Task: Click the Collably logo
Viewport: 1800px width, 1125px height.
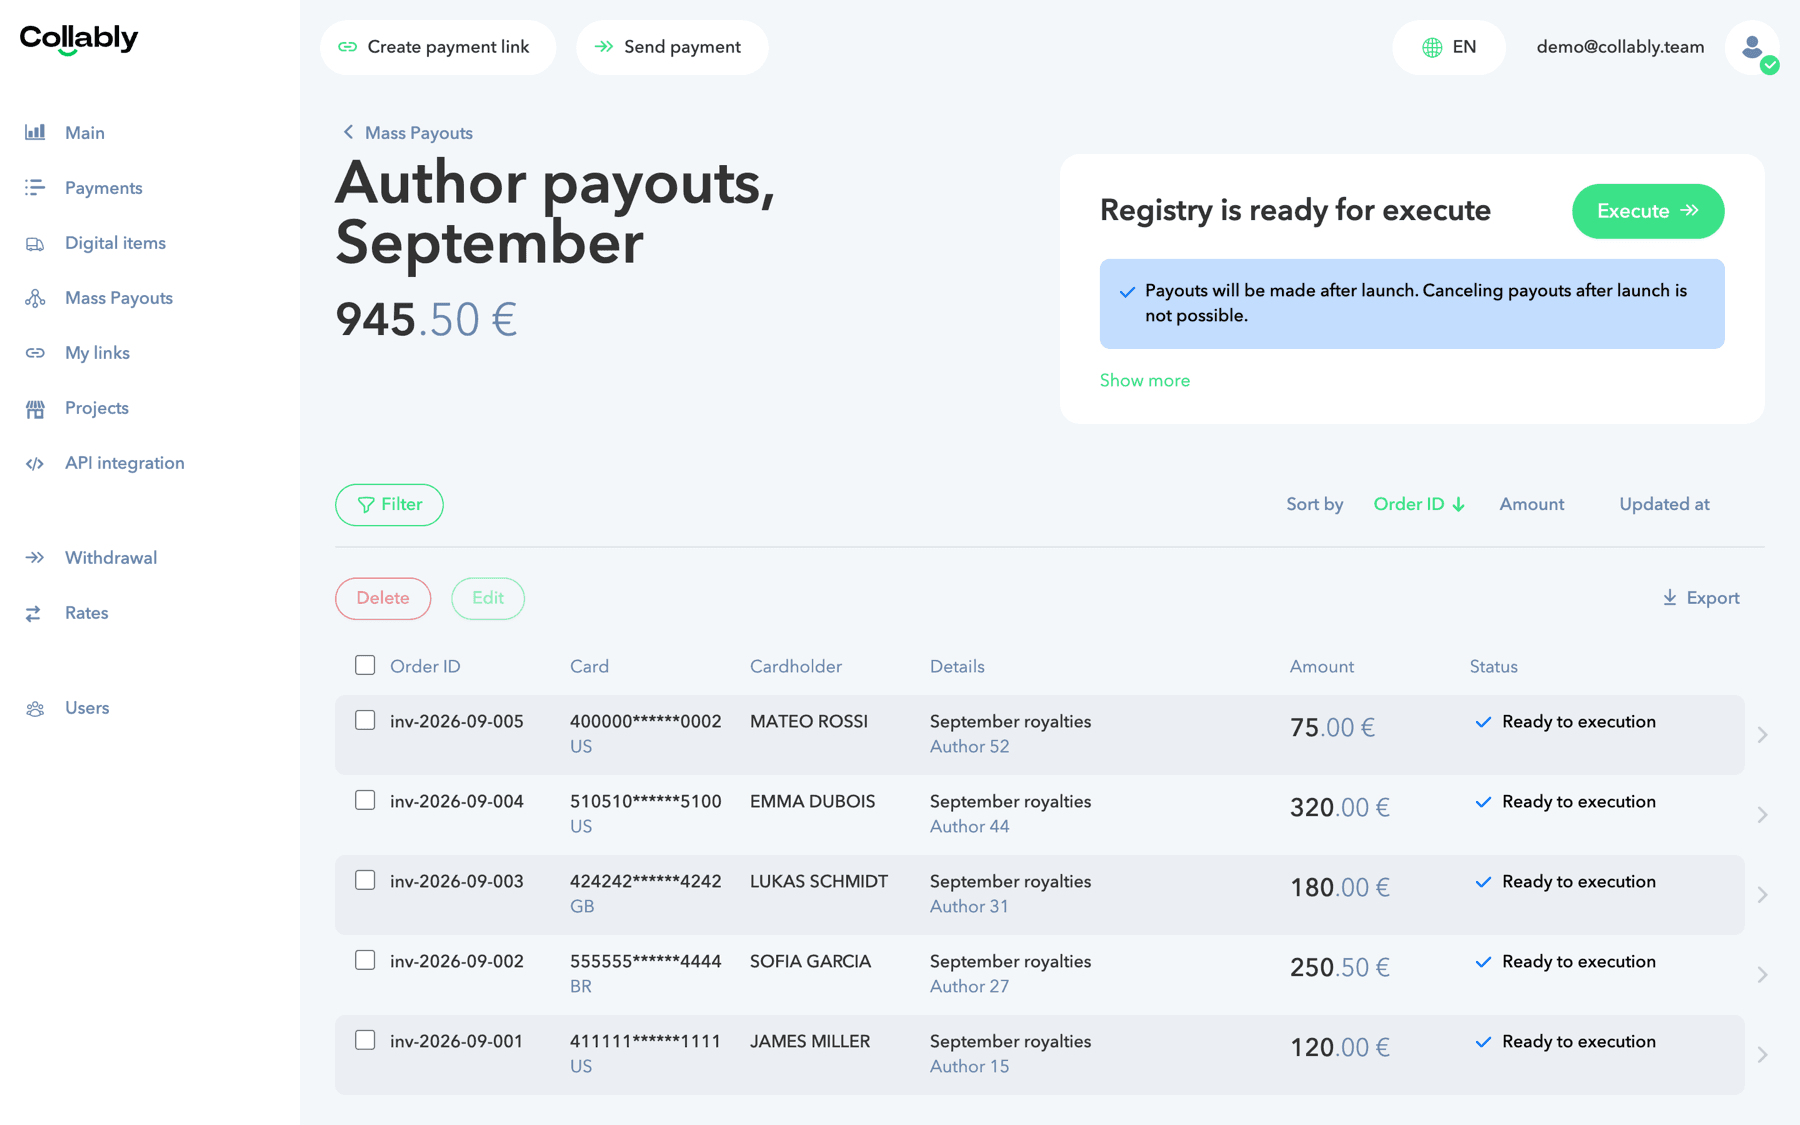Action: click(79, 39)
